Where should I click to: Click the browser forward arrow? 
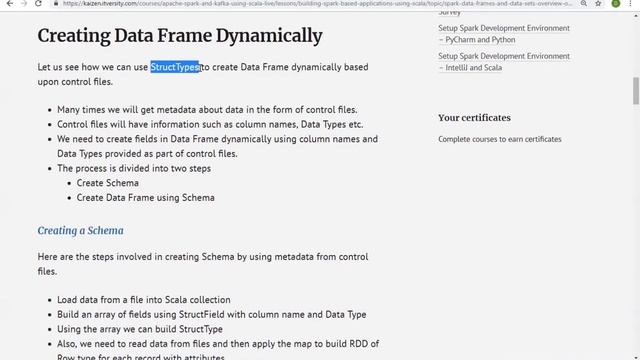pos(24,3)
